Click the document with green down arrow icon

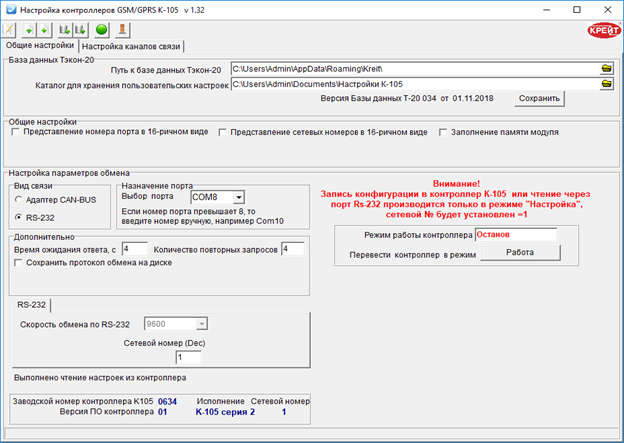(x=44, y=30)
